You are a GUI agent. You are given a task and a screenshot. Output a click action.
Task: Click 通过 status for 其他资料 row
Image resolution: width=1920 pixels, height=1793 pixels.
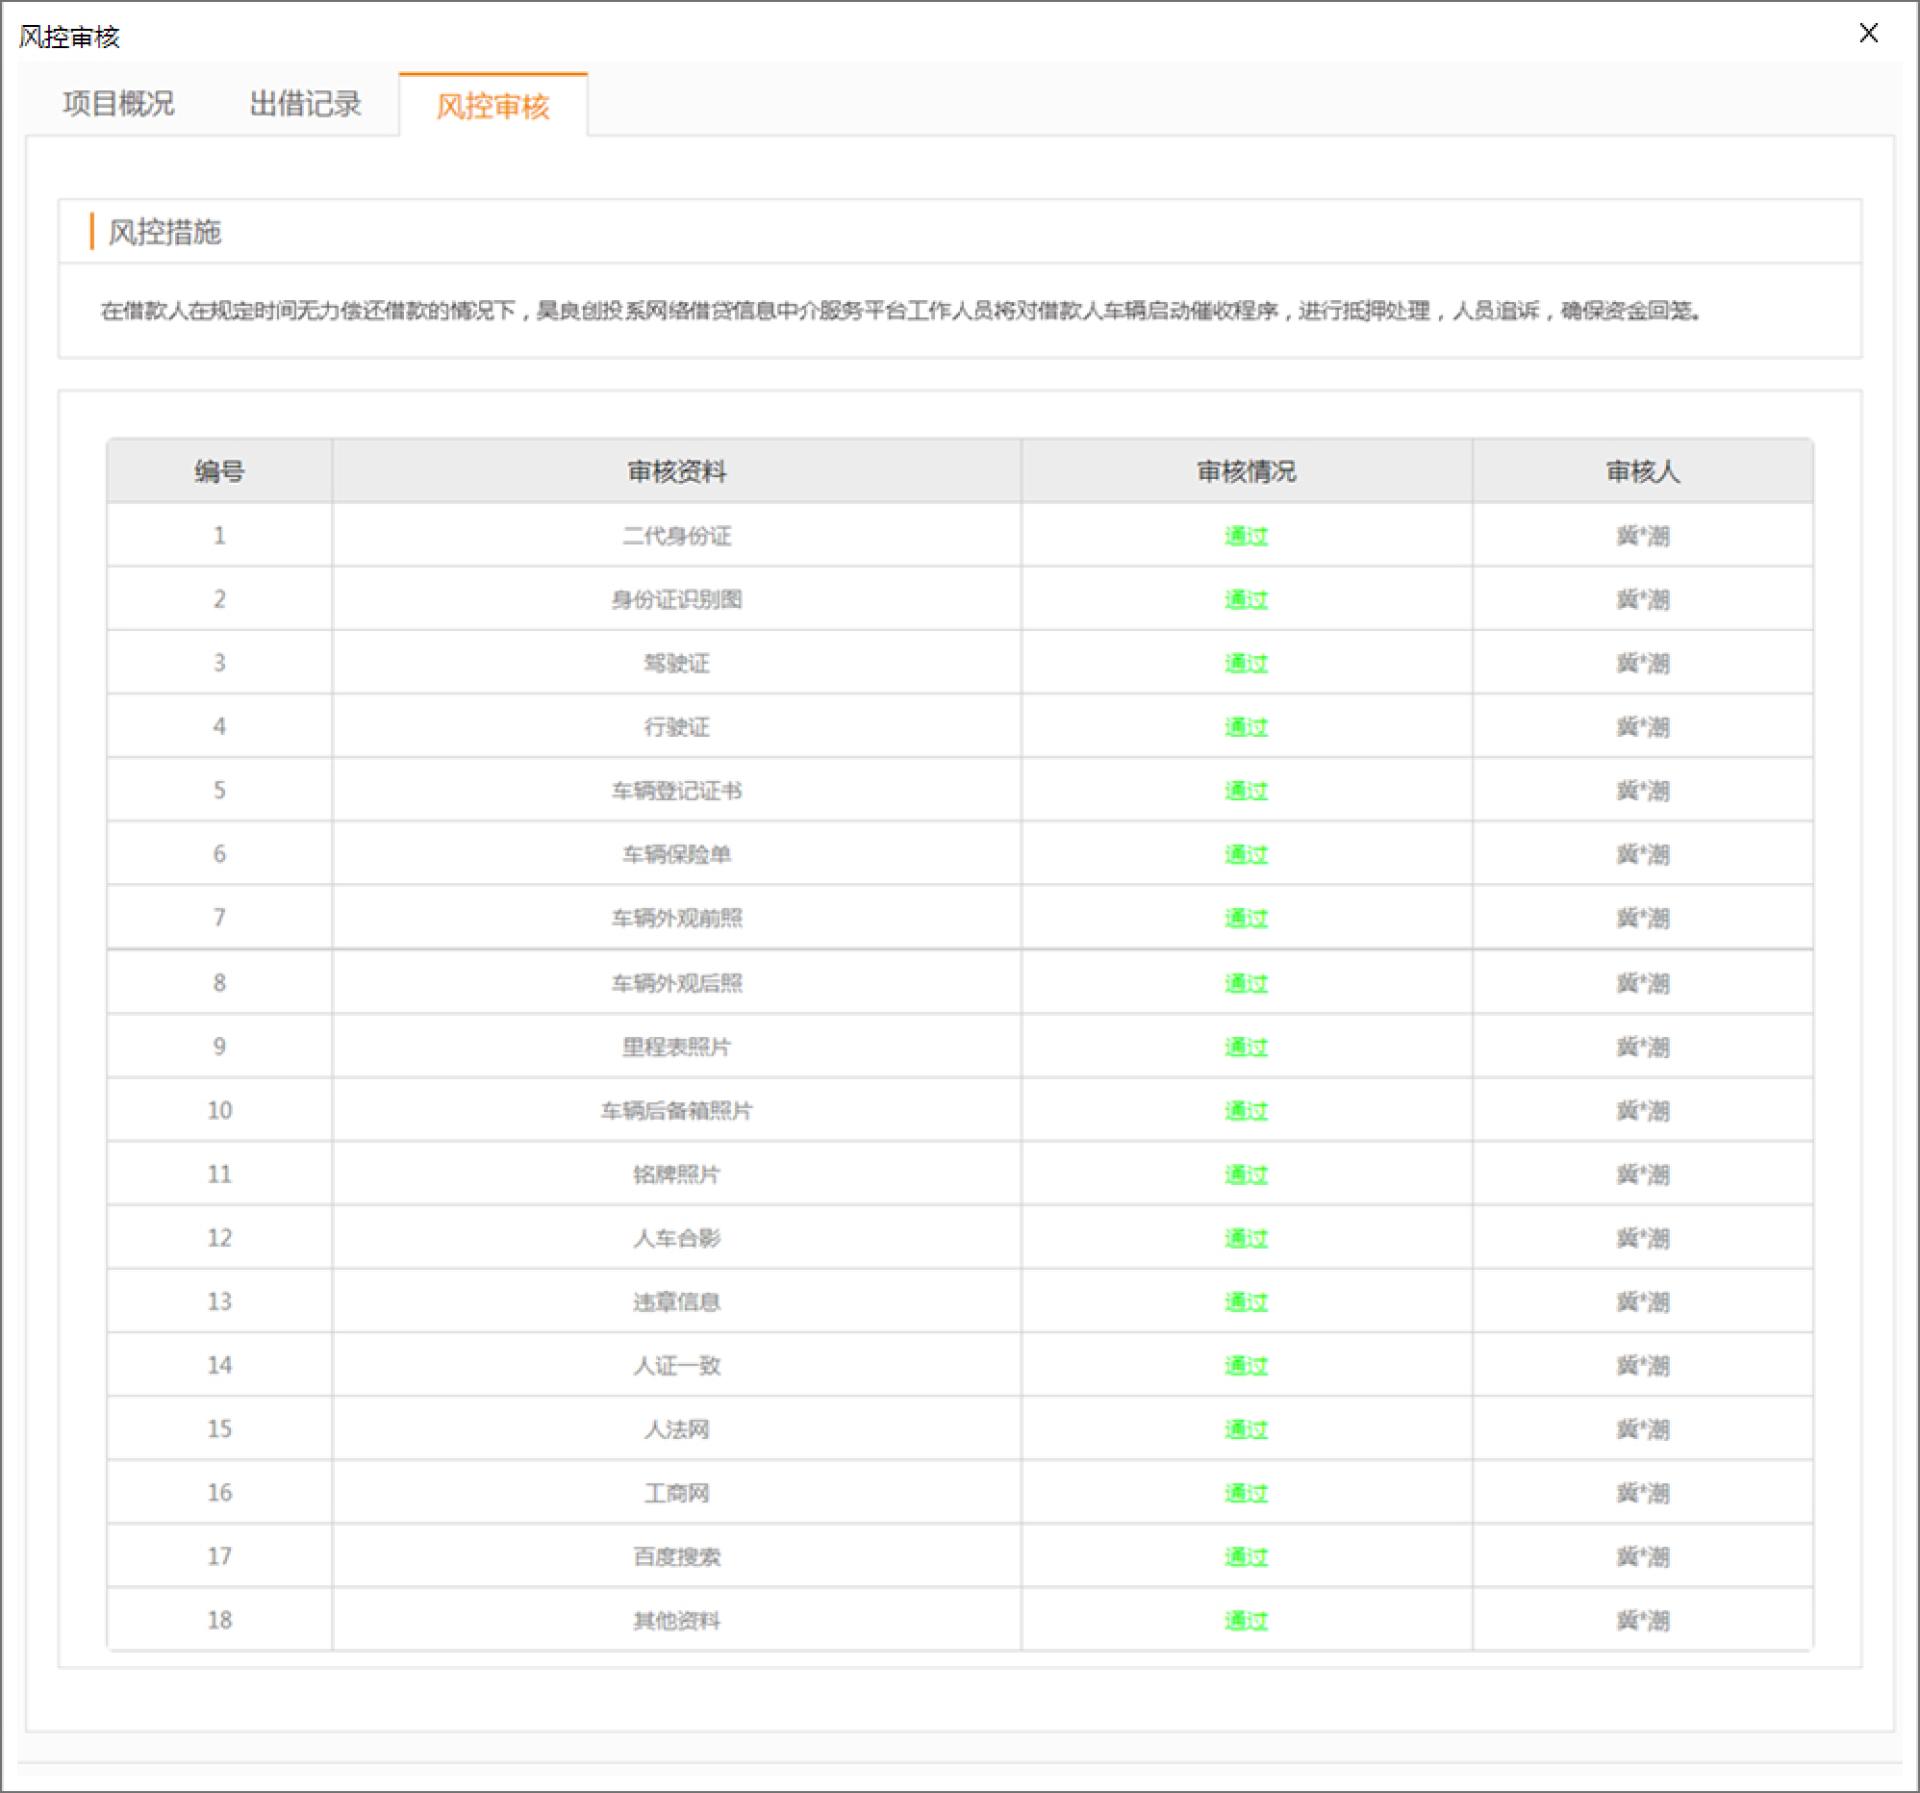1245,1620
